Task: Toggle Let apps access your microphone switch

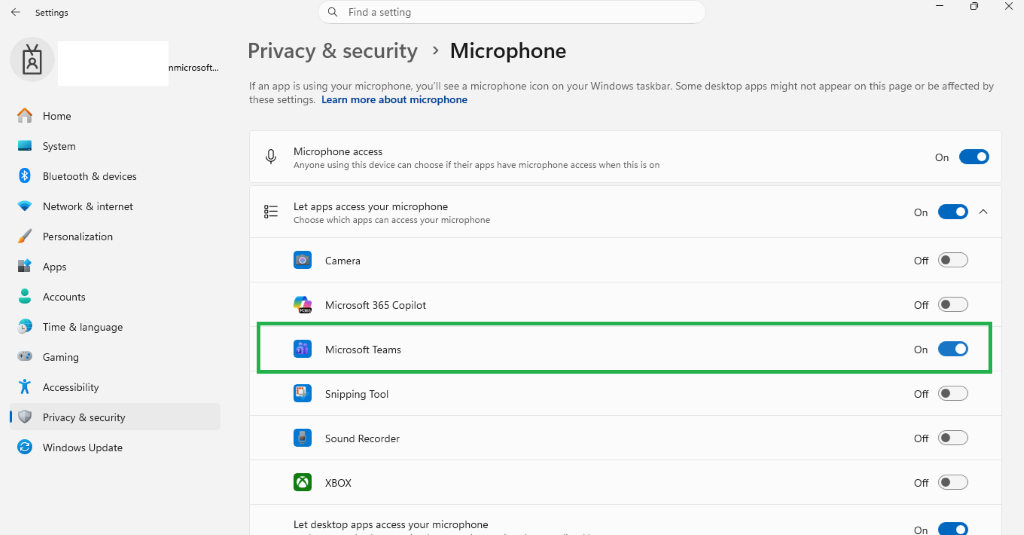Action: click(x=953, y=212)
